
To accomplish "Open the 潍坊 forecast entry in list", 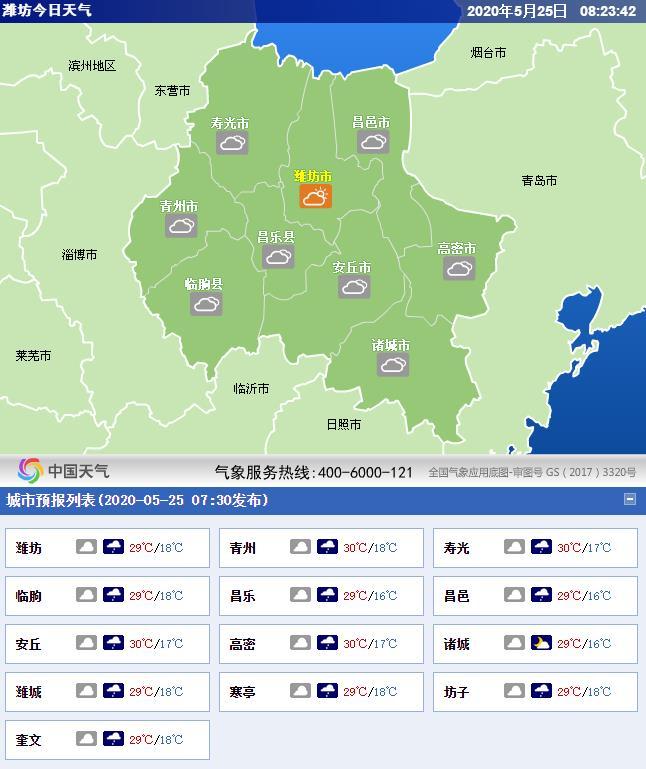I will (x=30, y=548).
